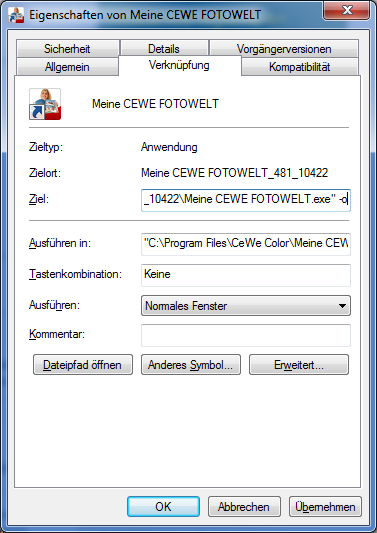Switch to the Allgemein tab
This screenshot has height=533, width=377.
click(67, 67)
